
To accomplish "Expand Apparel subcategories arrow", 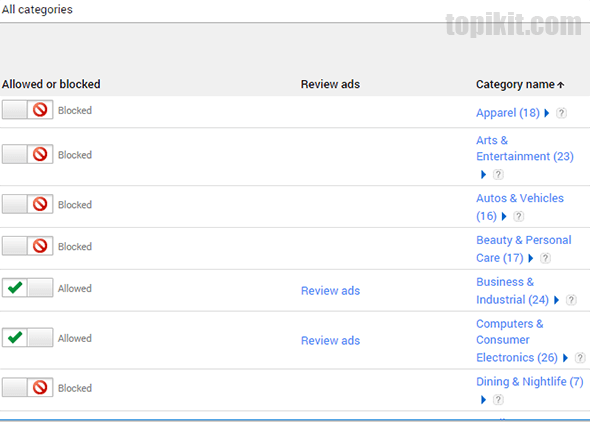I will click(547, 113).
